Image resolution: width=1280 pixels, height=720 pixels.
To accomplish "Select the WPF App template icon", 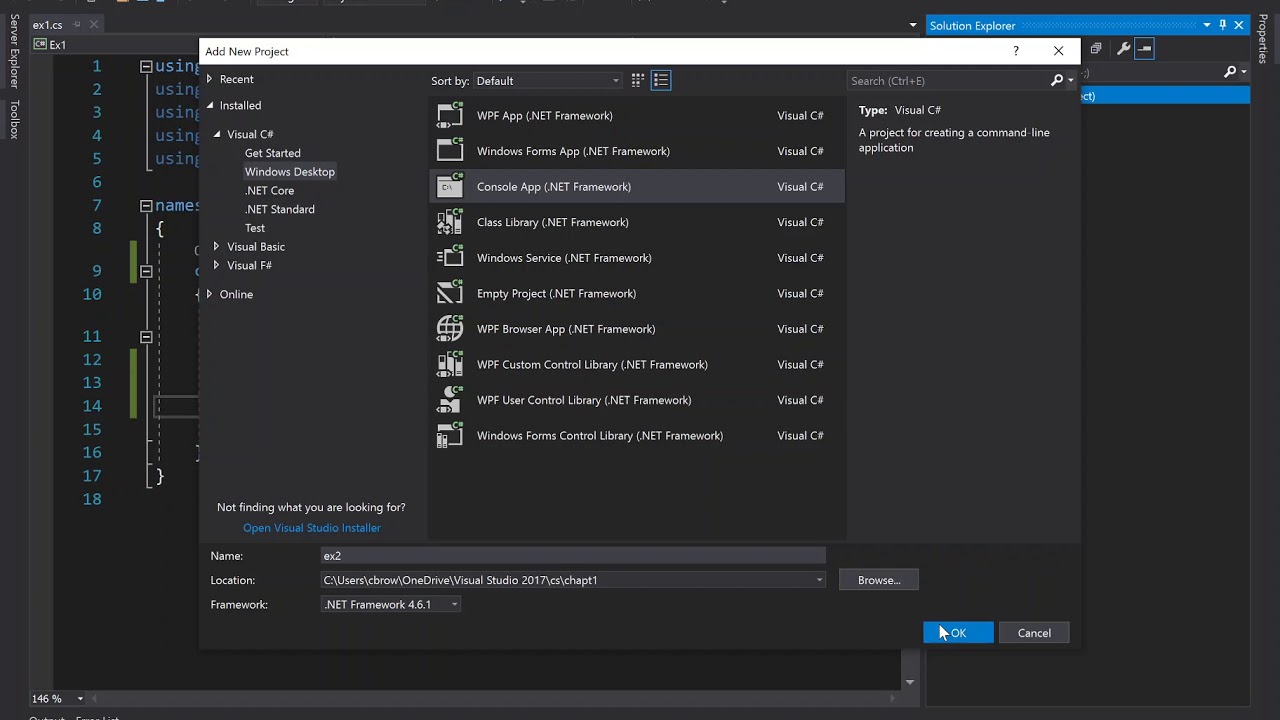I will (x=450, y=115).
